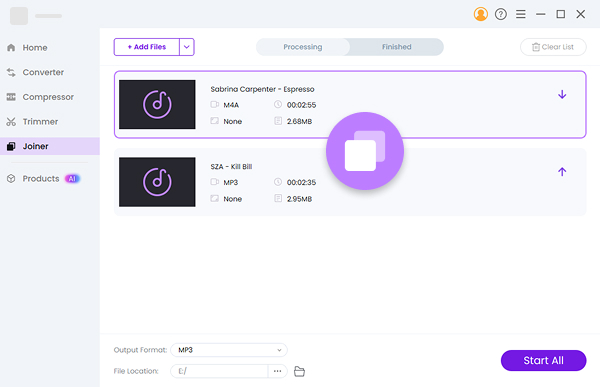The height and width of the screenshot is (387, 600).
Task: Open the user account icon
Action: pos(481,15)
